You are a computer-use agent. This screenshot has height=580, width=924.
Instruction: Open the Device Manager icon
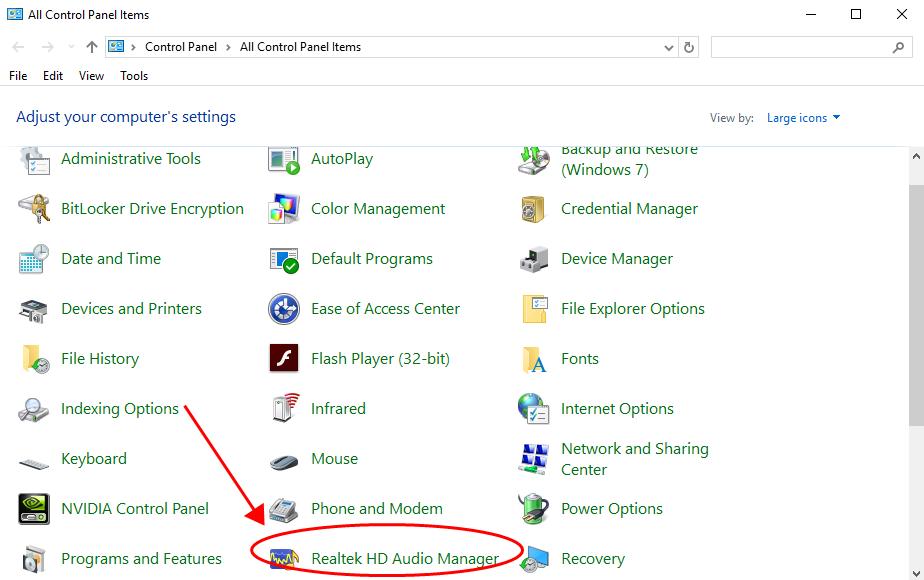[534, 259]
